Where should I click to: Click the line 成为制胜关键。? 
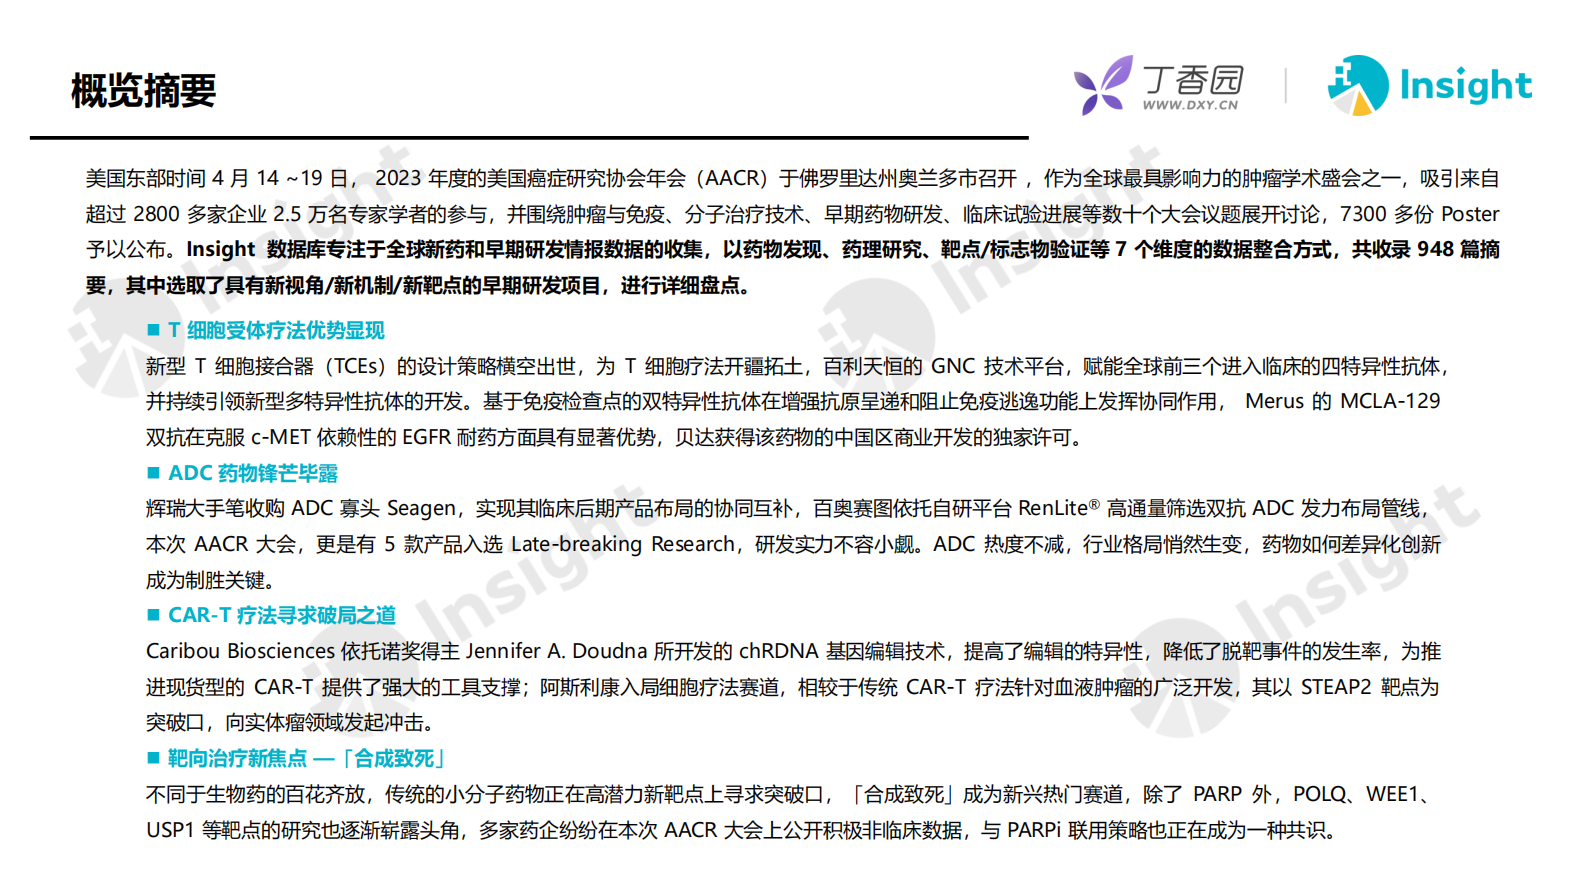210,580
